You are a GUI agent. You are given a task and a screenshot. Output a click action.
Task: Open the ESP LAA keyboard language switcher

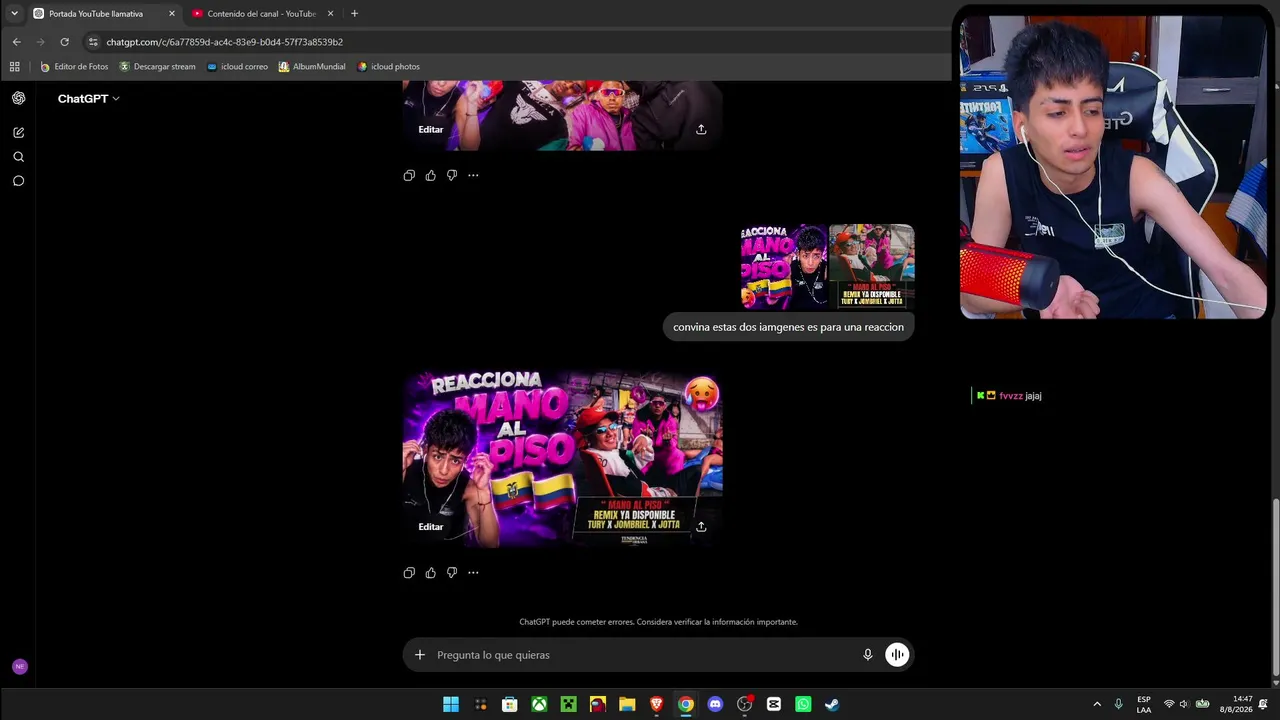coord(1144,704)
